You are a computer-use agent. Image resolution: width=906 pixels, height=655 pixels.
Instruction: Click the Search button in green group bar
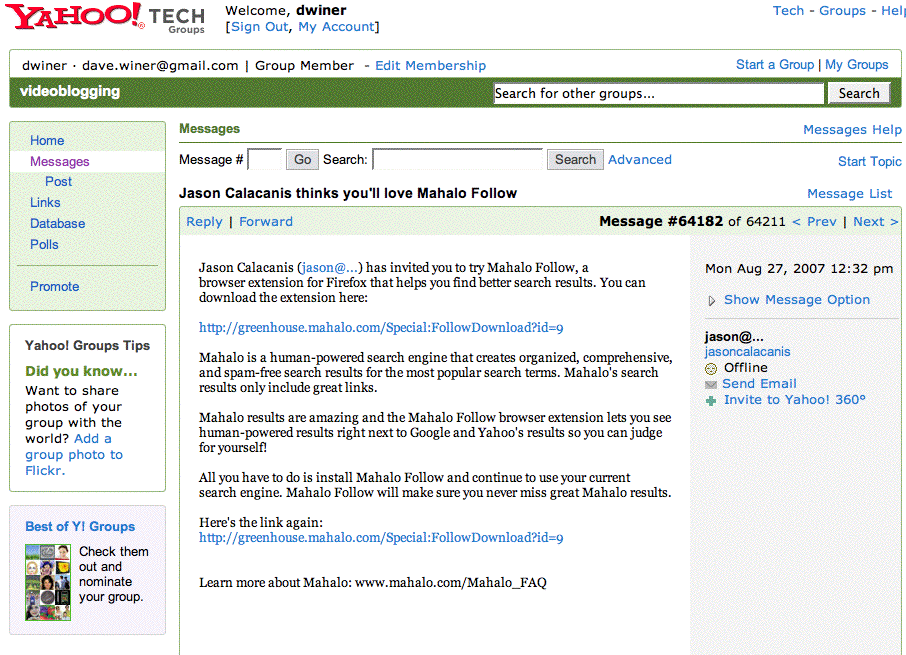(x=858, y=93)
